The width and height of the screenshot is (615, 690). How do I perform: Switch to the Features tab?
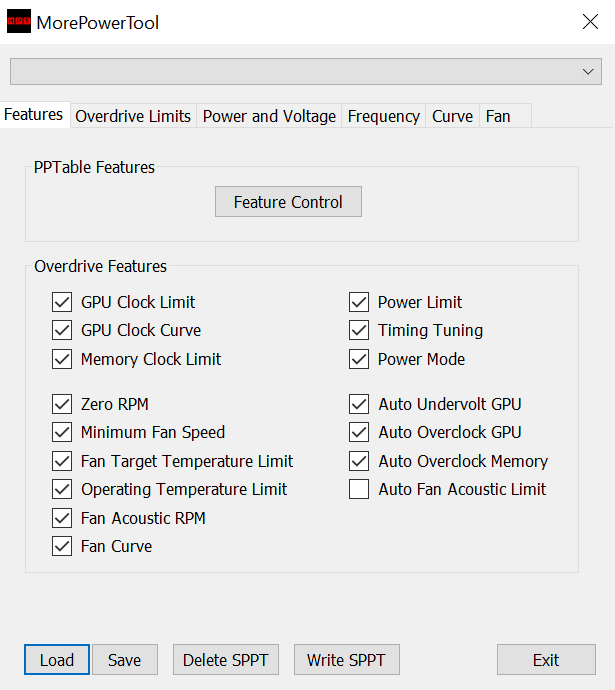[34, 115]
